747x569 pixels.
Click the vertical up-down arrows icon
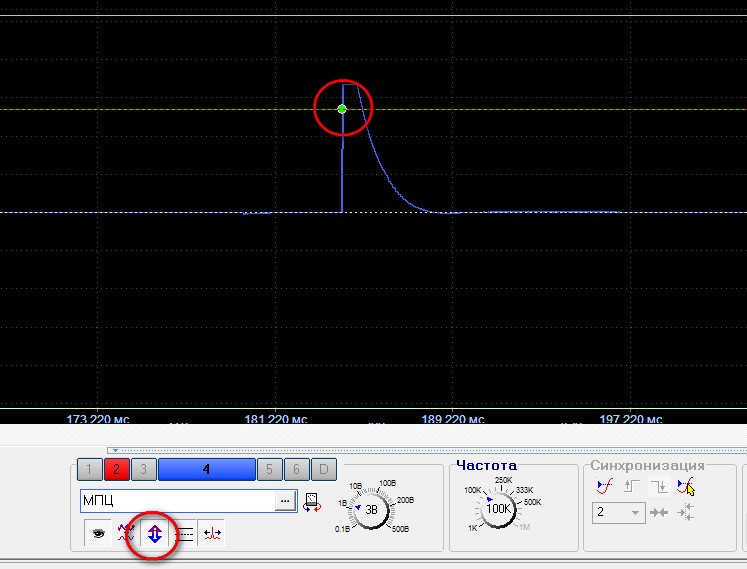tap(155, 534)
